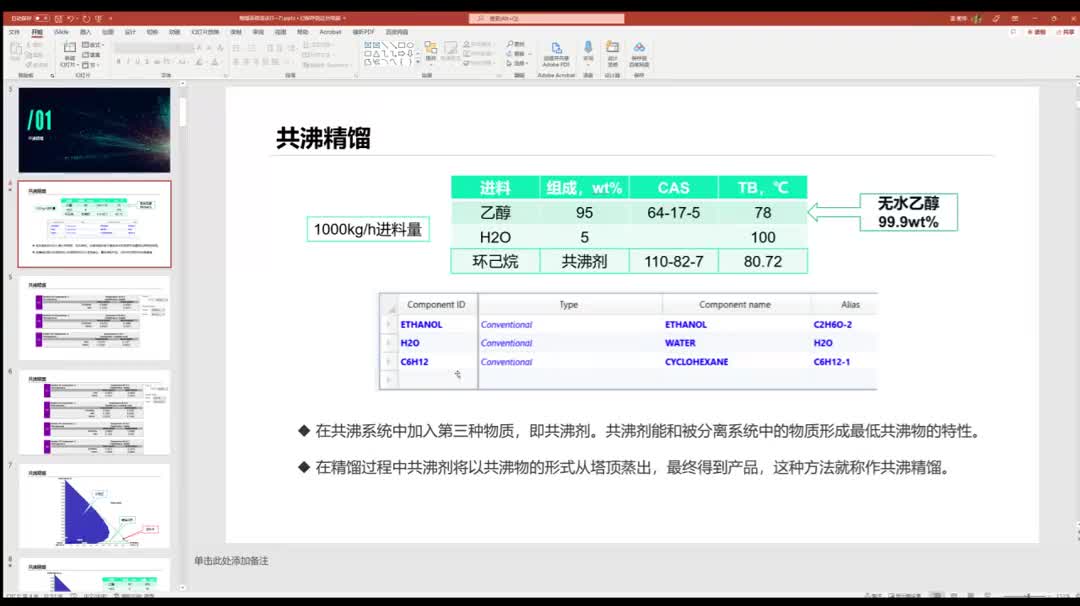Click the 无水乙醇 99.9wt% box

coord(908,212)
